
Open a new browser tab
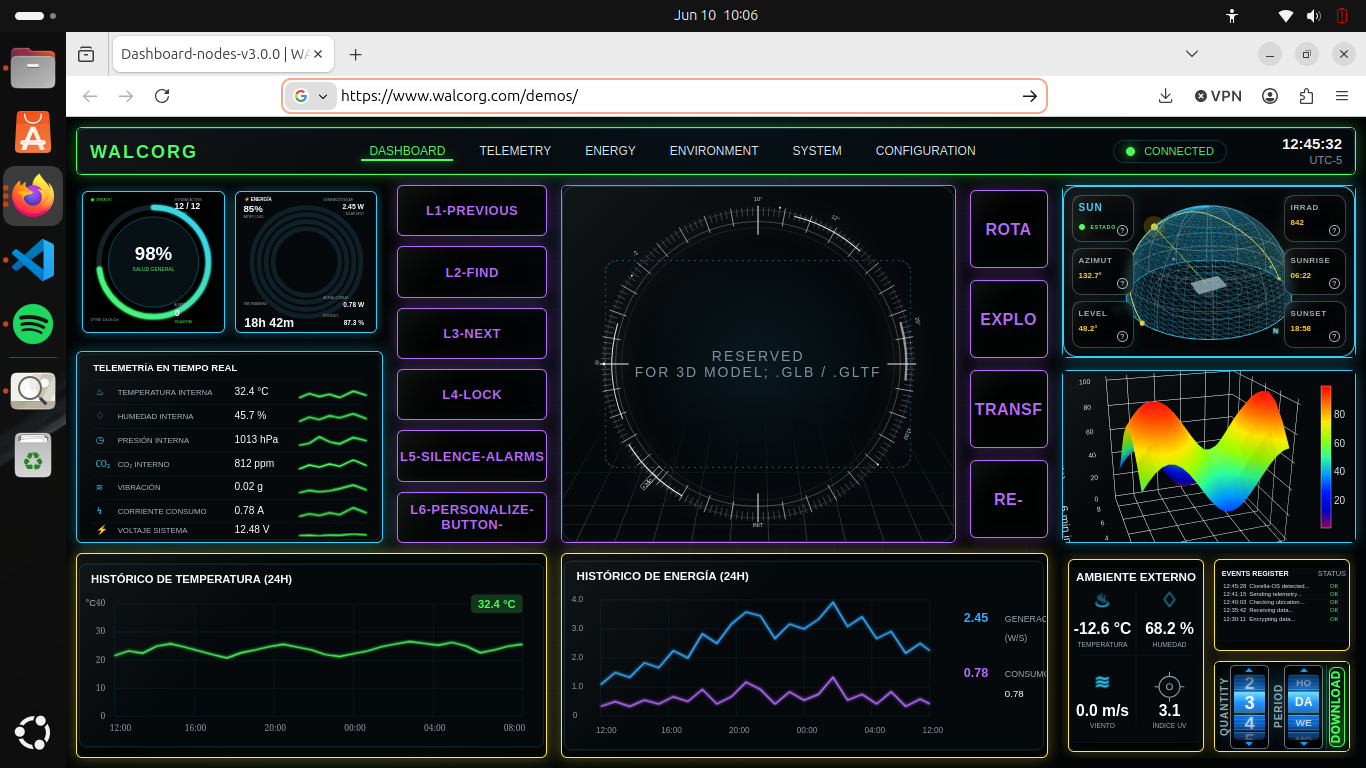(x=355, y=54)
